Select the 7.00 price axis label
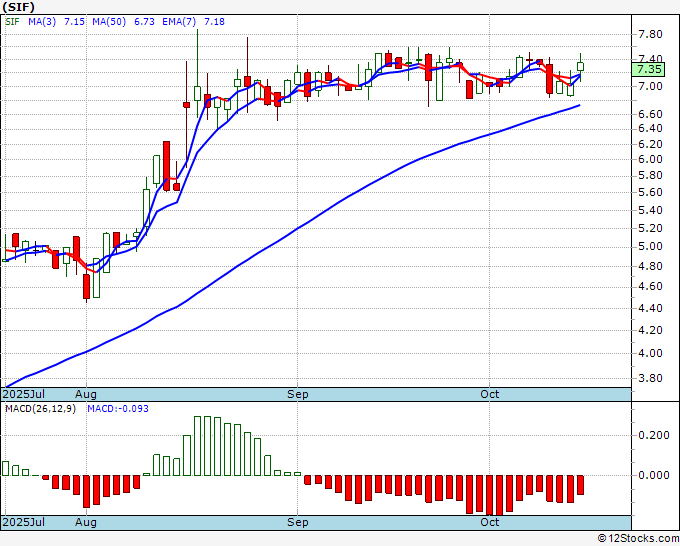 [x=650, y=86]
